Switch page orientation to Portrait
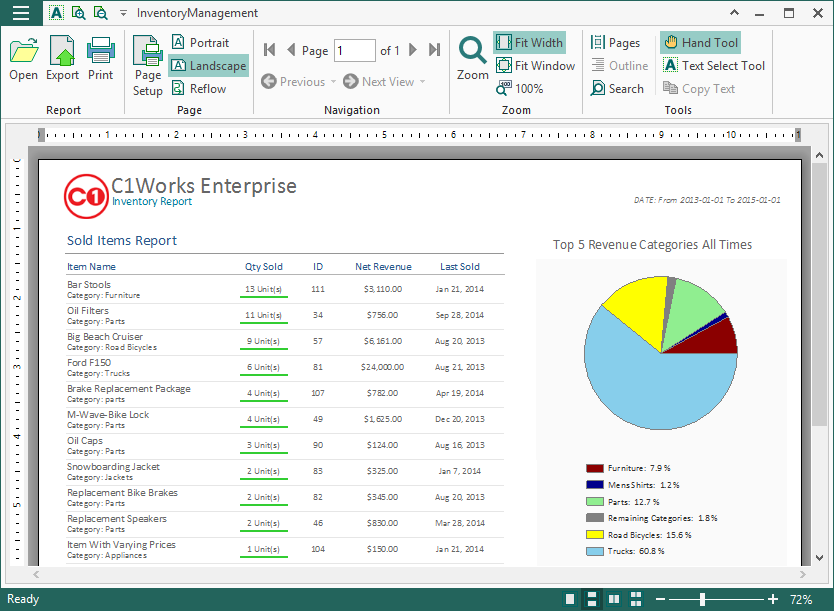834x611 pixels. click(201, 43)
